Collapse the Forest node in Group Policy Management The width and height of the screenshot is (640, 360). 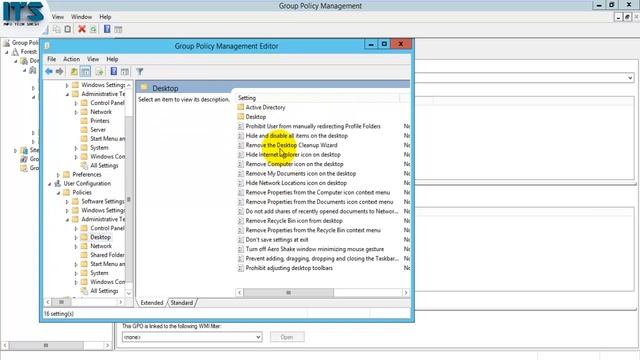pyautogui.click(x=7, y=52)
